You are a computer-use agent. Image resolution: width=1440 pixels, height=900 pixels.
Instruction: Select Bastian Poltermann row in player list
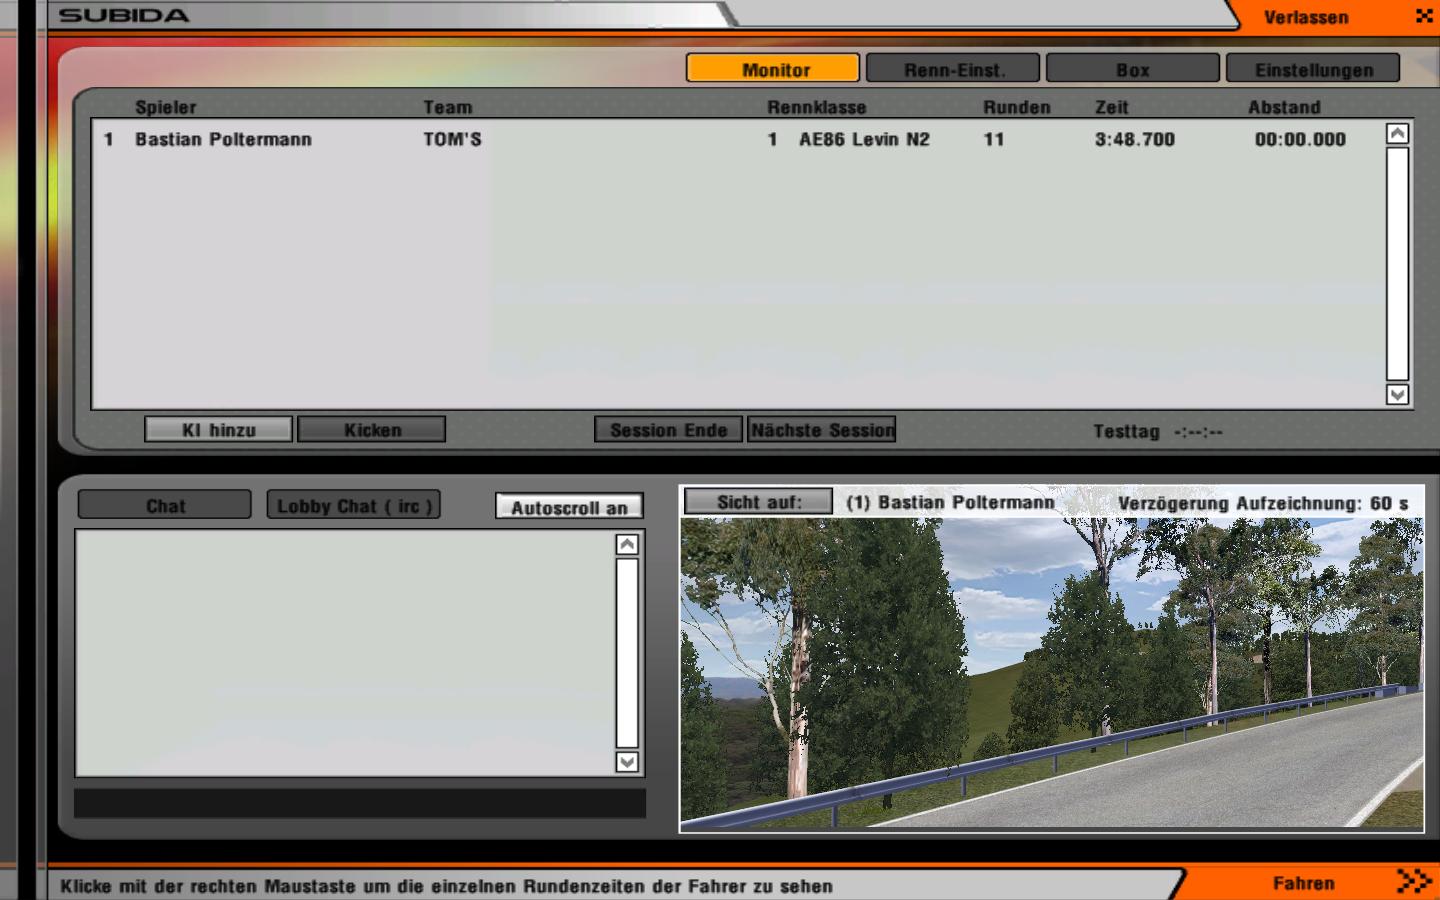[x=223, y=140]
